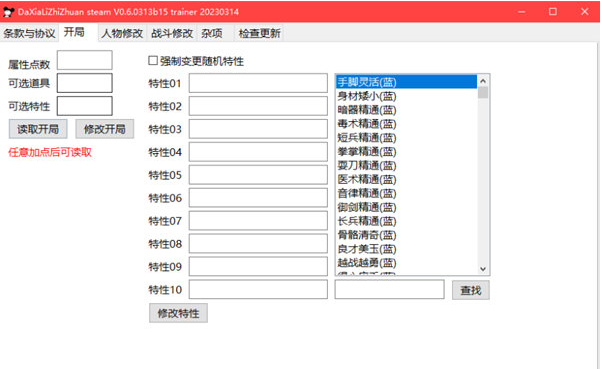Focus the 特性10 input field
This screenshot has height=369, width=602.
click(258, 290)
